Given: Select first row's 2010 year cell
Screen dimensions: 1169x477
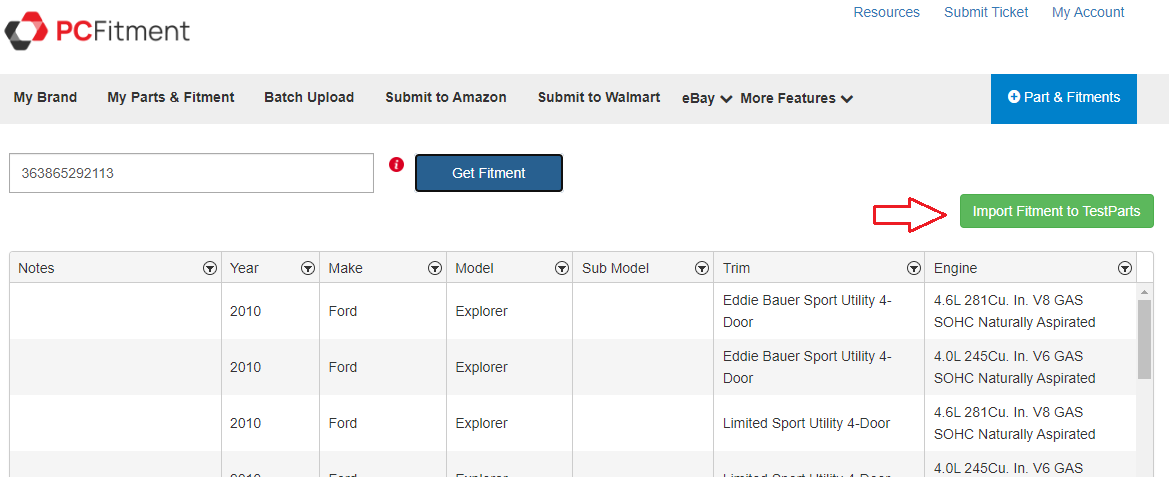Looking at the screenshot, I should click(271, 311).
